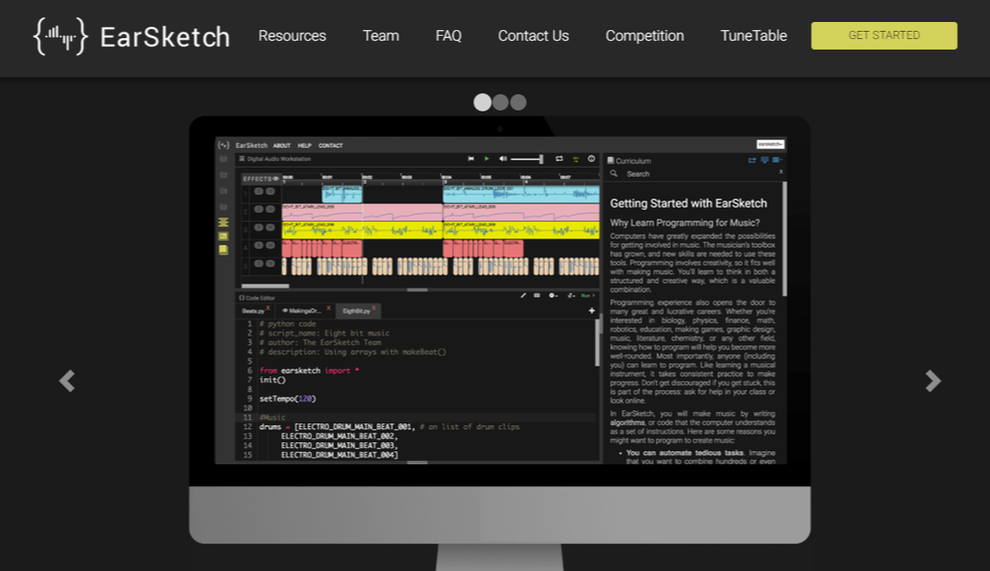Open the earsketch account dropdown
Viewport: 990px width, 571px height.
[770, 145]
